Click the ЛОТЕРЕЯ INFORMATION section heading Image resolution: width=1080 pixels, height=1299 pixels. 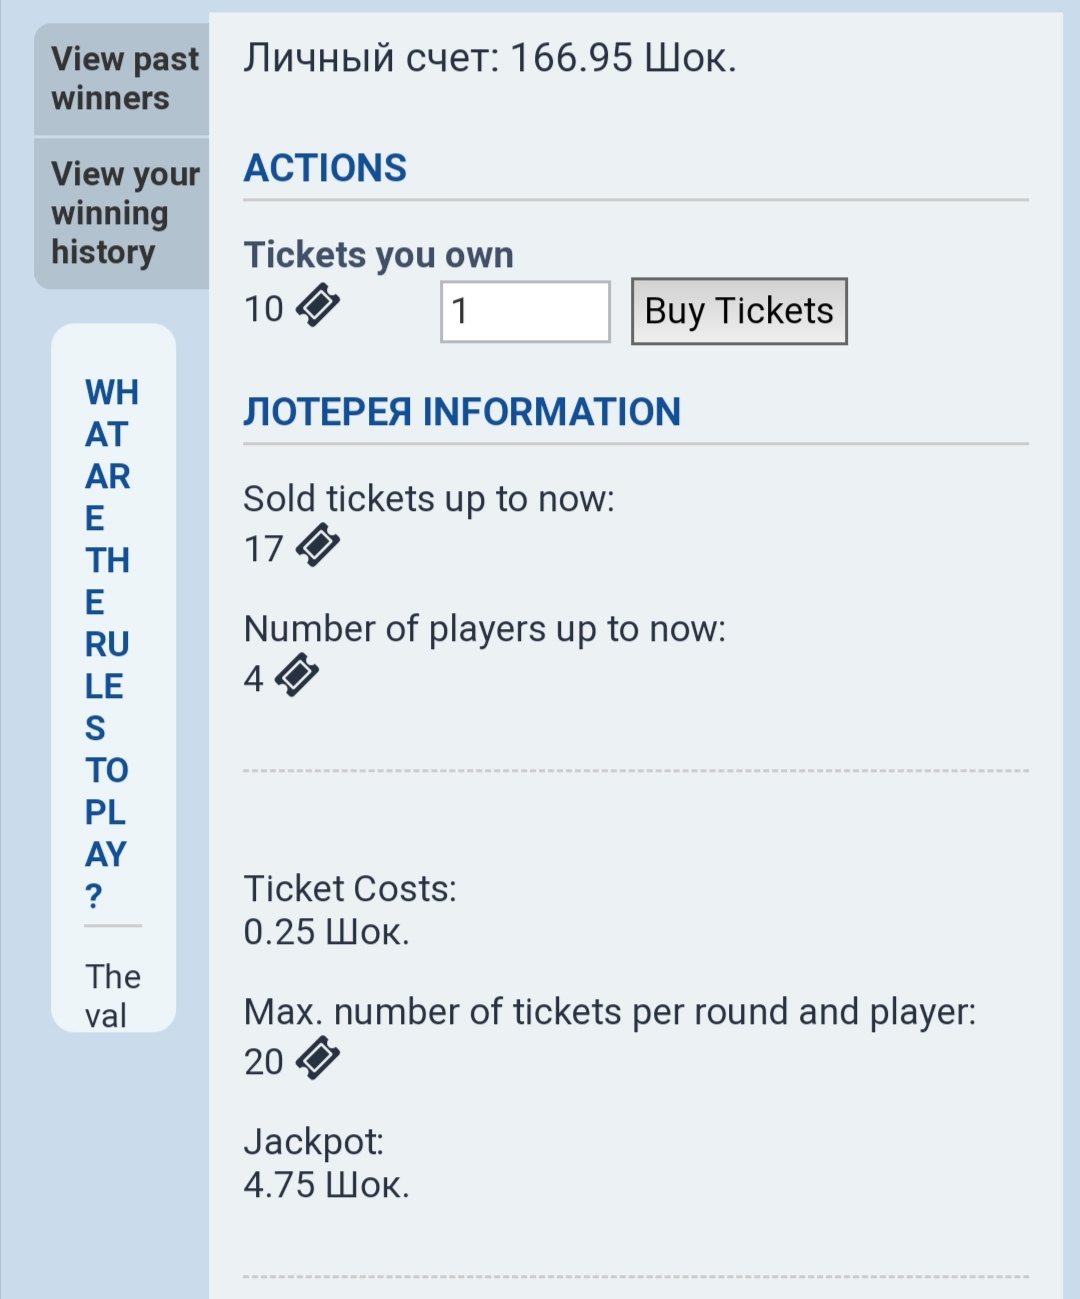pyautogui.click(x=462, y=412)
